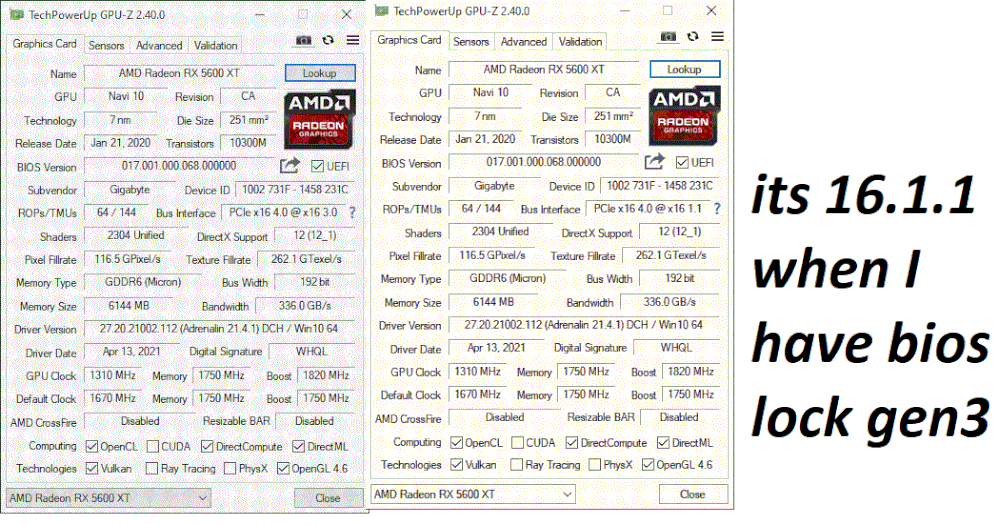Click PCIe x16 1.1 bus interface field
This screenshot has width=999, height=525.
click(647, 208)
